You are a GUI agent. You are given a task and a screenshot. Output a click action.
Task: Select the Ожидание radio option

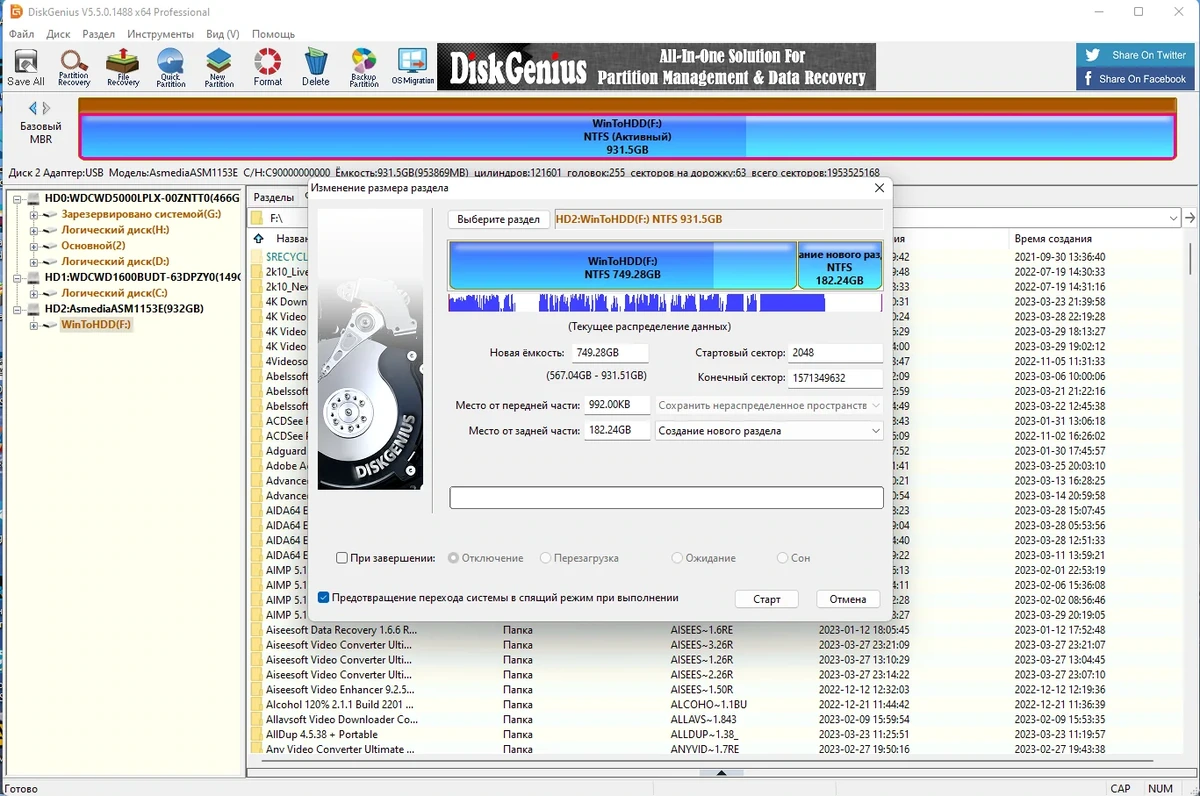point(678,558)
